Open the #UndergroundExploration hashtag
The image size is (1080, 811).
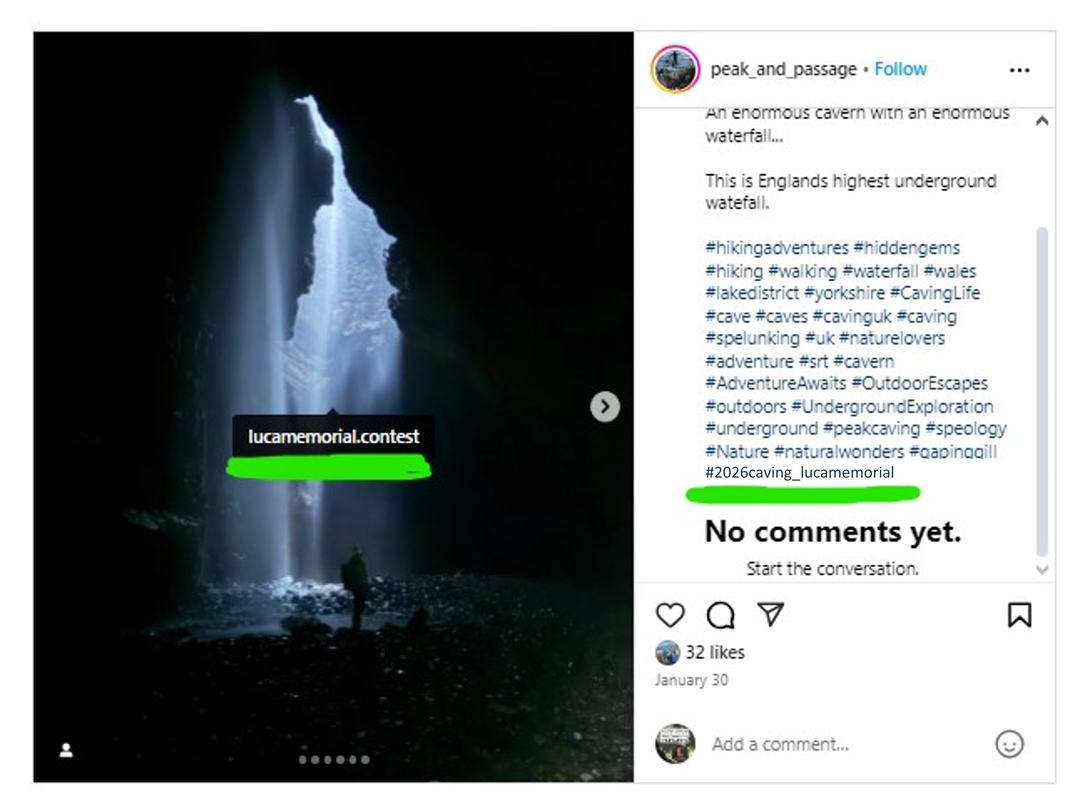(x=892, y=406)
